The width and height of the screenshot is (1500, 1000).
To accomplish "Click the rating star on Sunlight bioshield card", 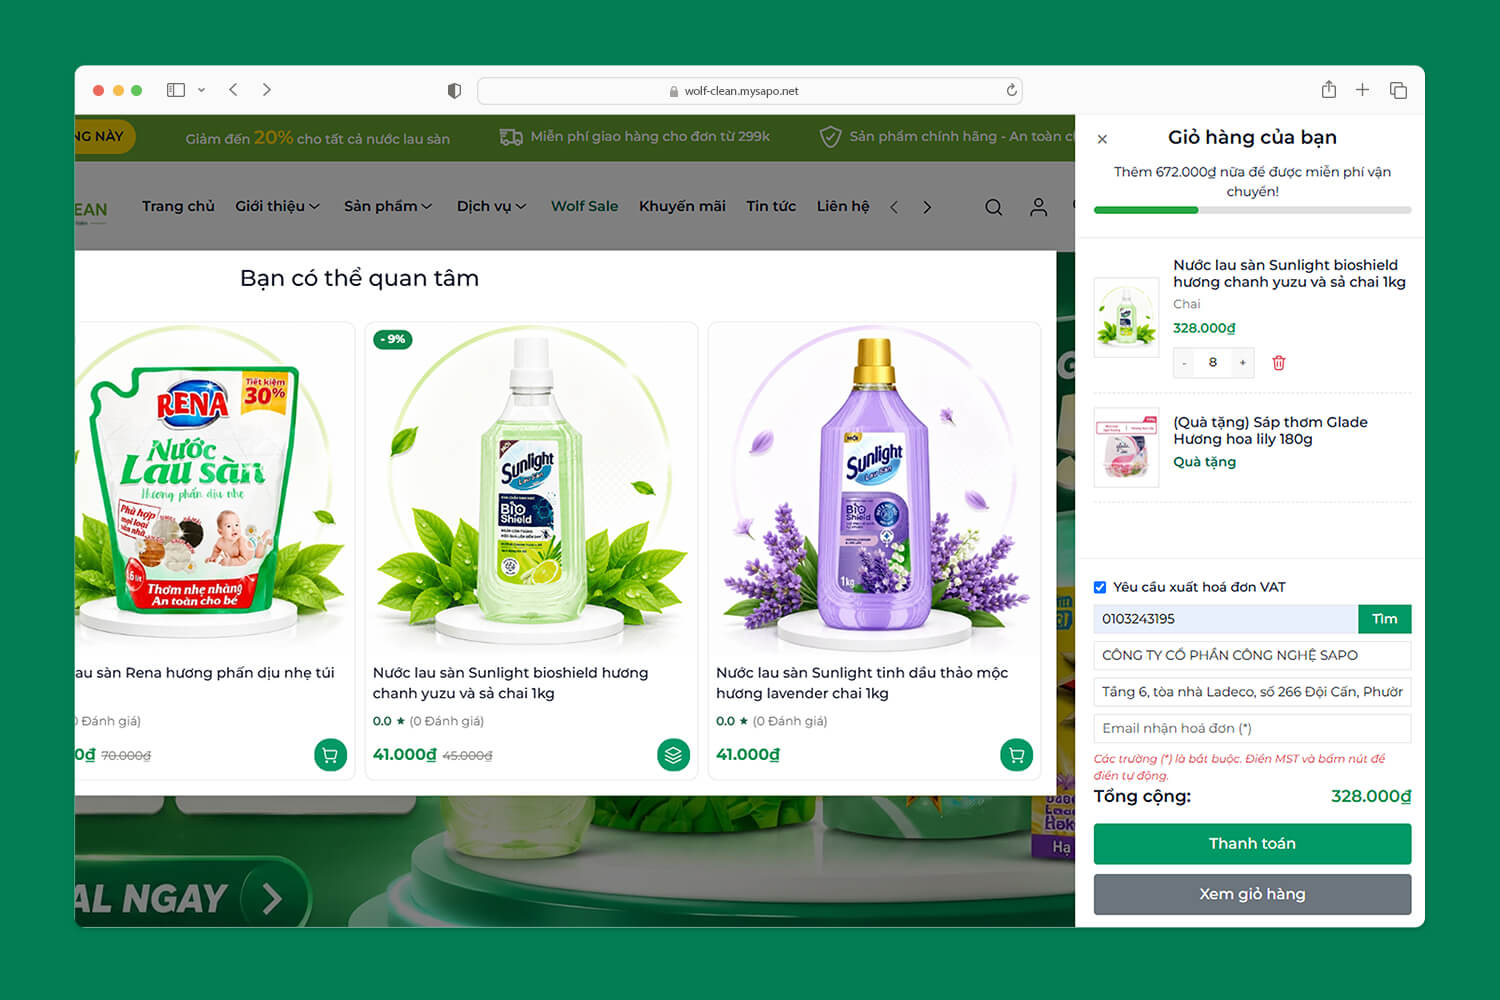I will tap(401, 721).
